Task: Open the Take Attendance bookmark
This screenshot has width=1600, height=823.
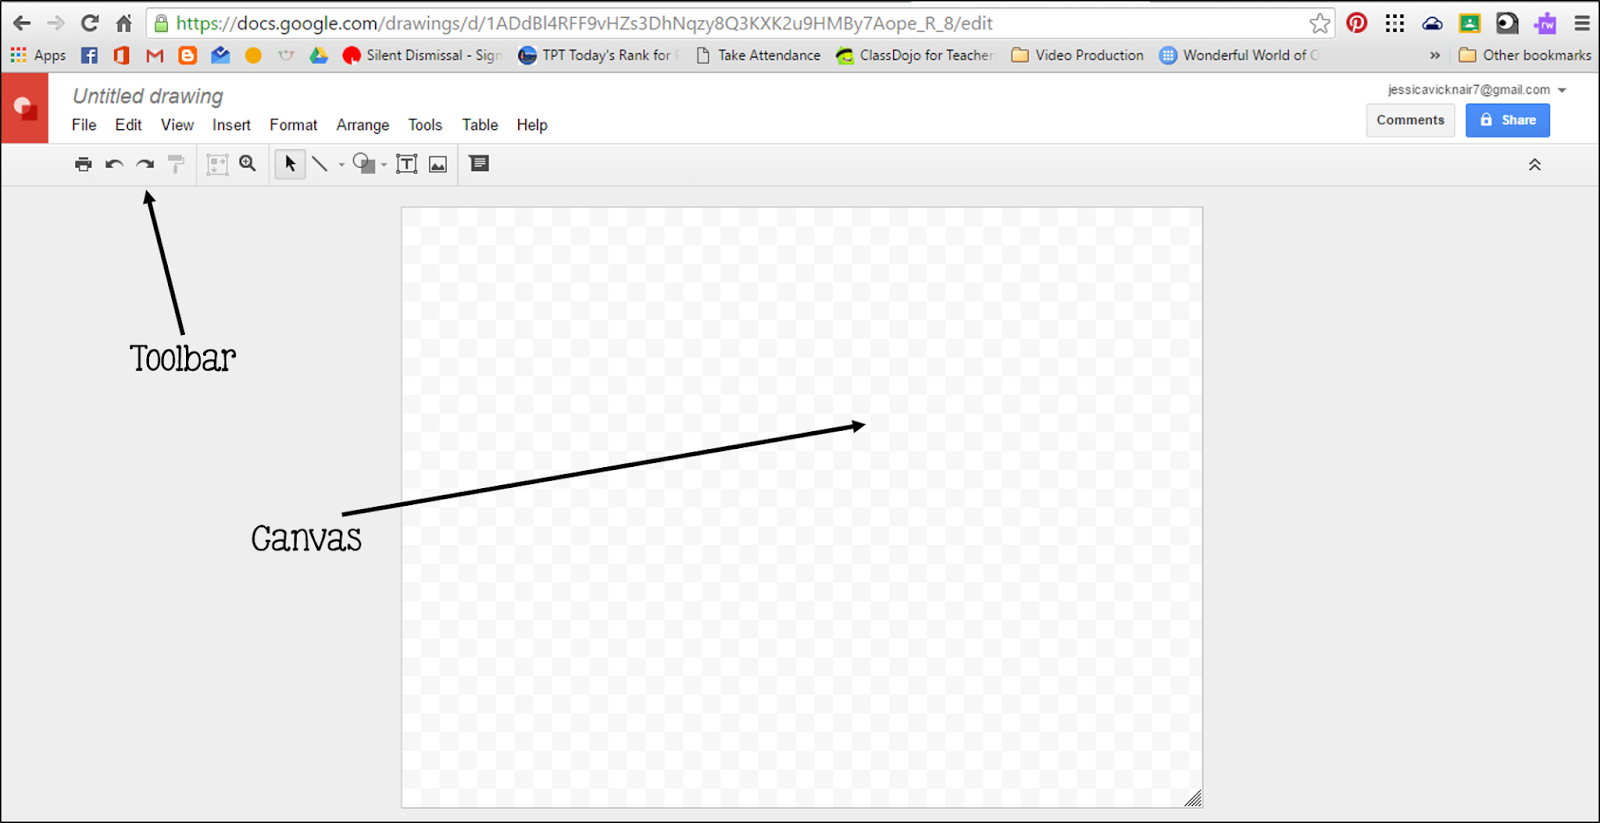Action: [758, 55]
